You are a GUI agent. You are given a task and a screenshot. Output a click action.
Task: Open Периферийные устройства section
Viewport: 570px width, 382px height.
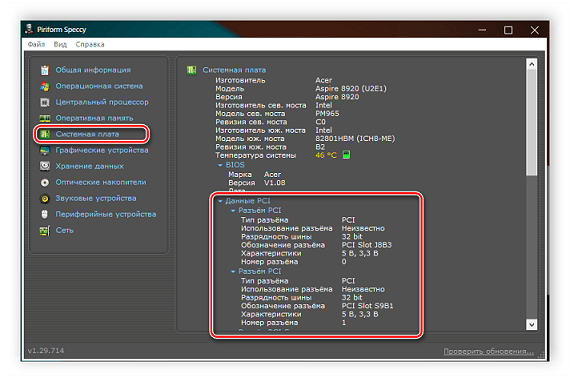click(x=106, y=214)
